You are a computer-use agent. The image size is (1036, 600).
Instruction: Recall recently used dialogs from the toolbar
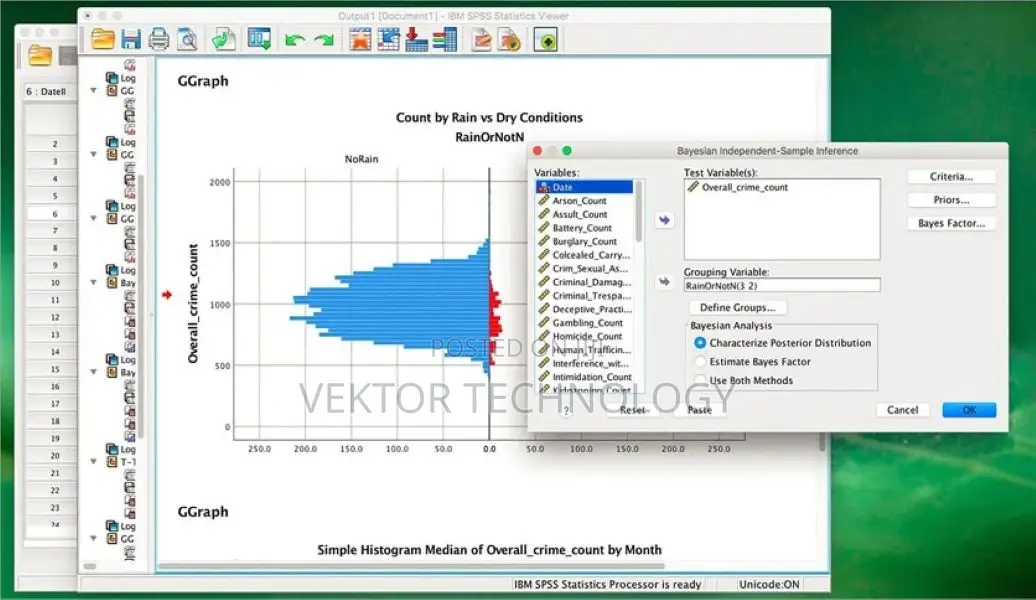click(x=259, y=40)
